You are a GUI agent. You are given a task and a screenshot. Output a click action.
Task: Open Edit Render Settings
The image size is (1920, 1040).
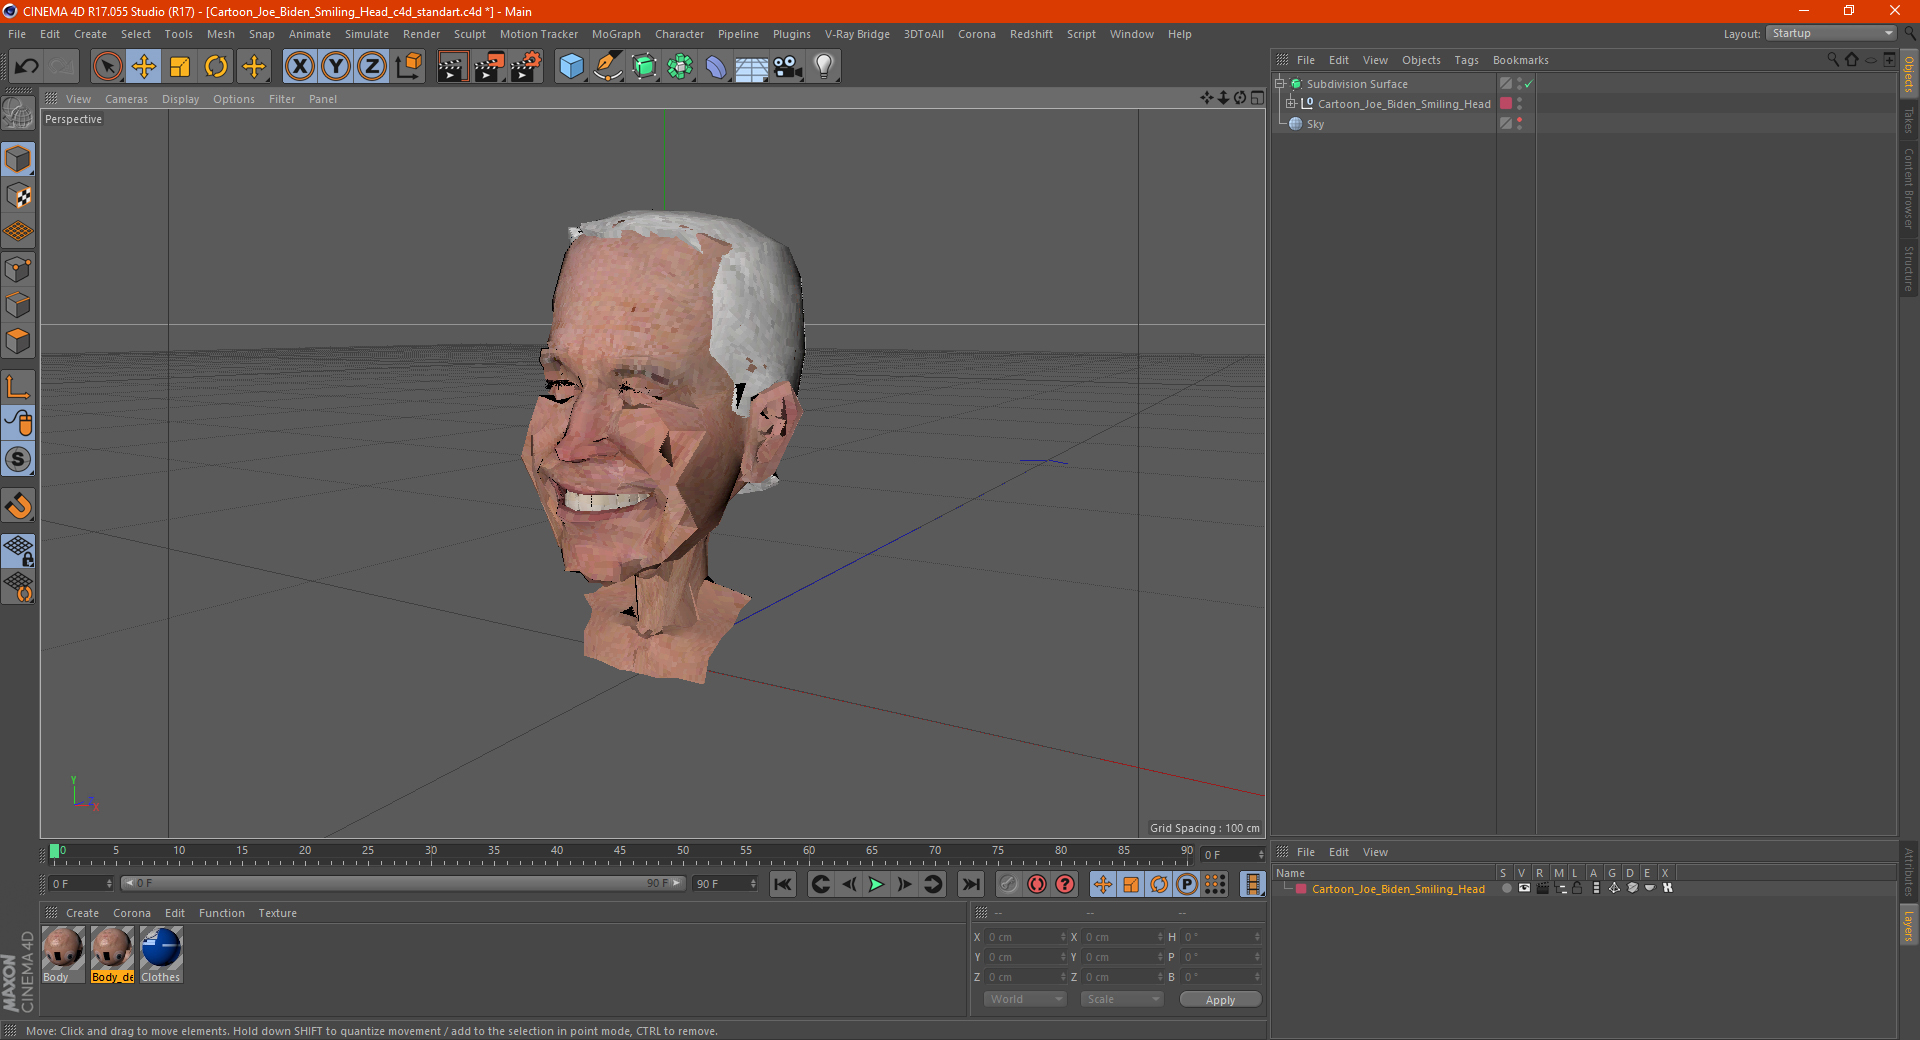click(x=526, y=67)
